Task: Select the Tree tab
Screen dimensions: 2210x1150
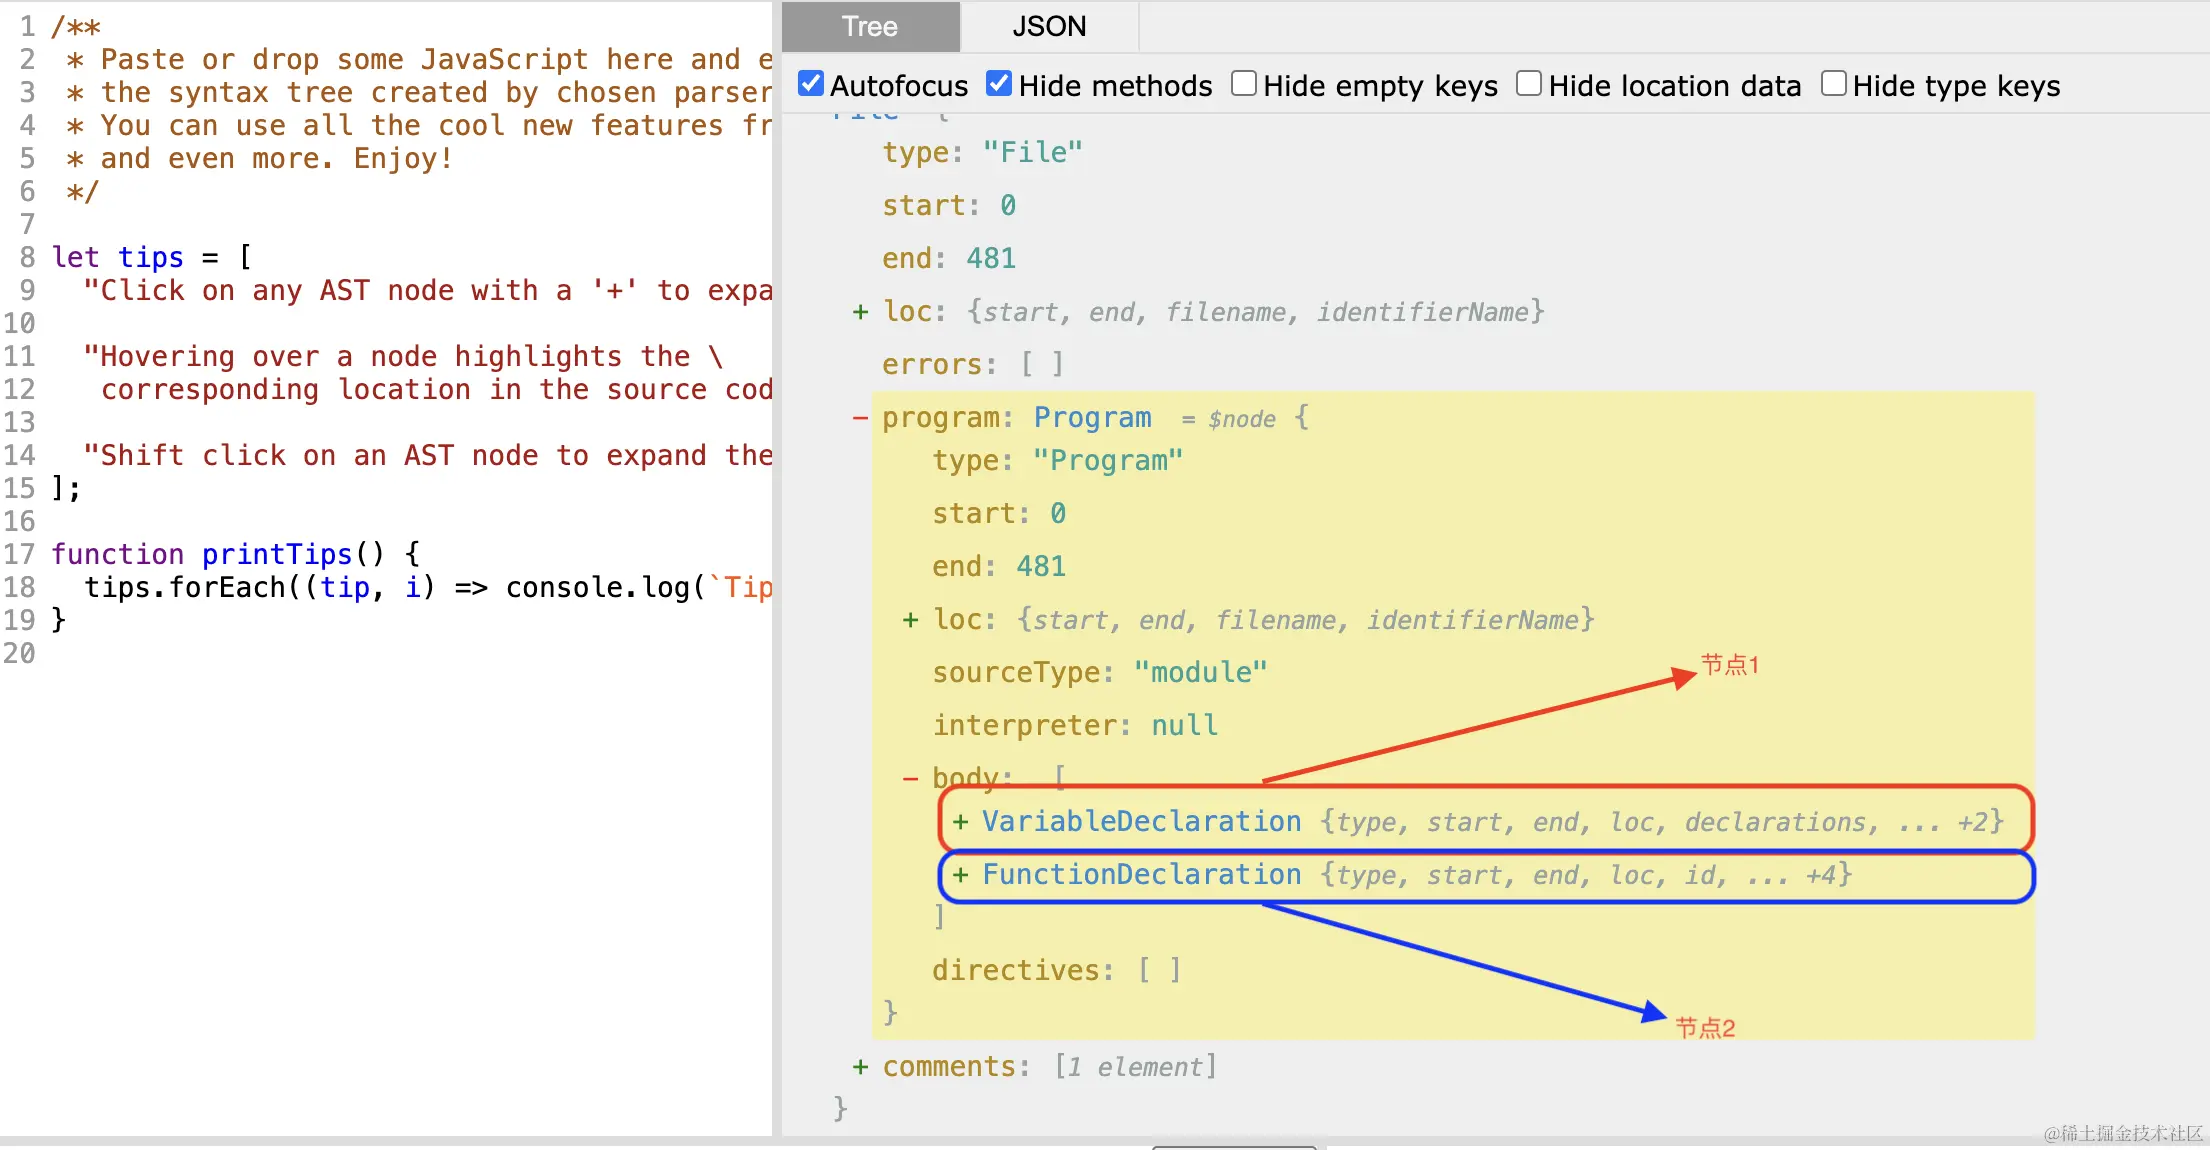Action: coord(869,27)
